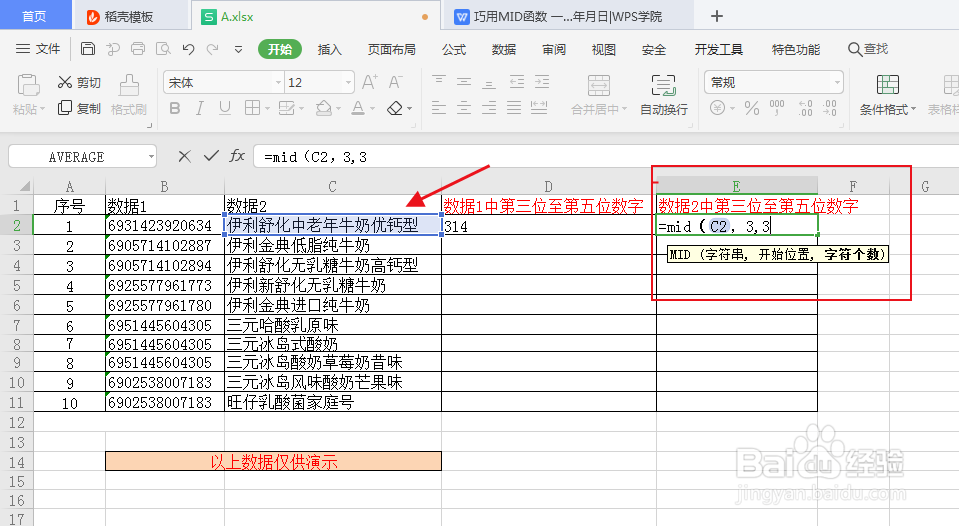Toggle underline formatting
Viewport: 959px width, 526px height.
tap(224, 108)
